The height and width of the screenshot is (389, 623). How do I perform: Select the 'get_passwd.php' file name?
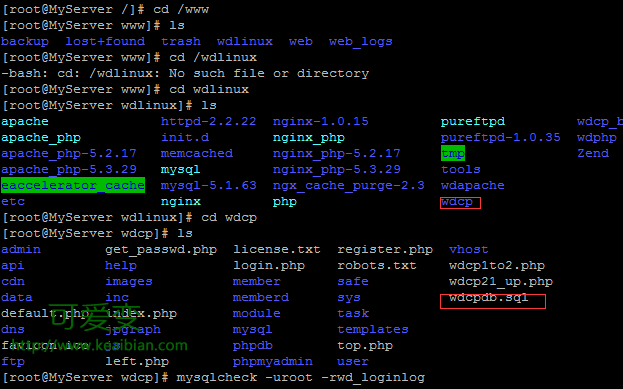click(x=161, y=250)
